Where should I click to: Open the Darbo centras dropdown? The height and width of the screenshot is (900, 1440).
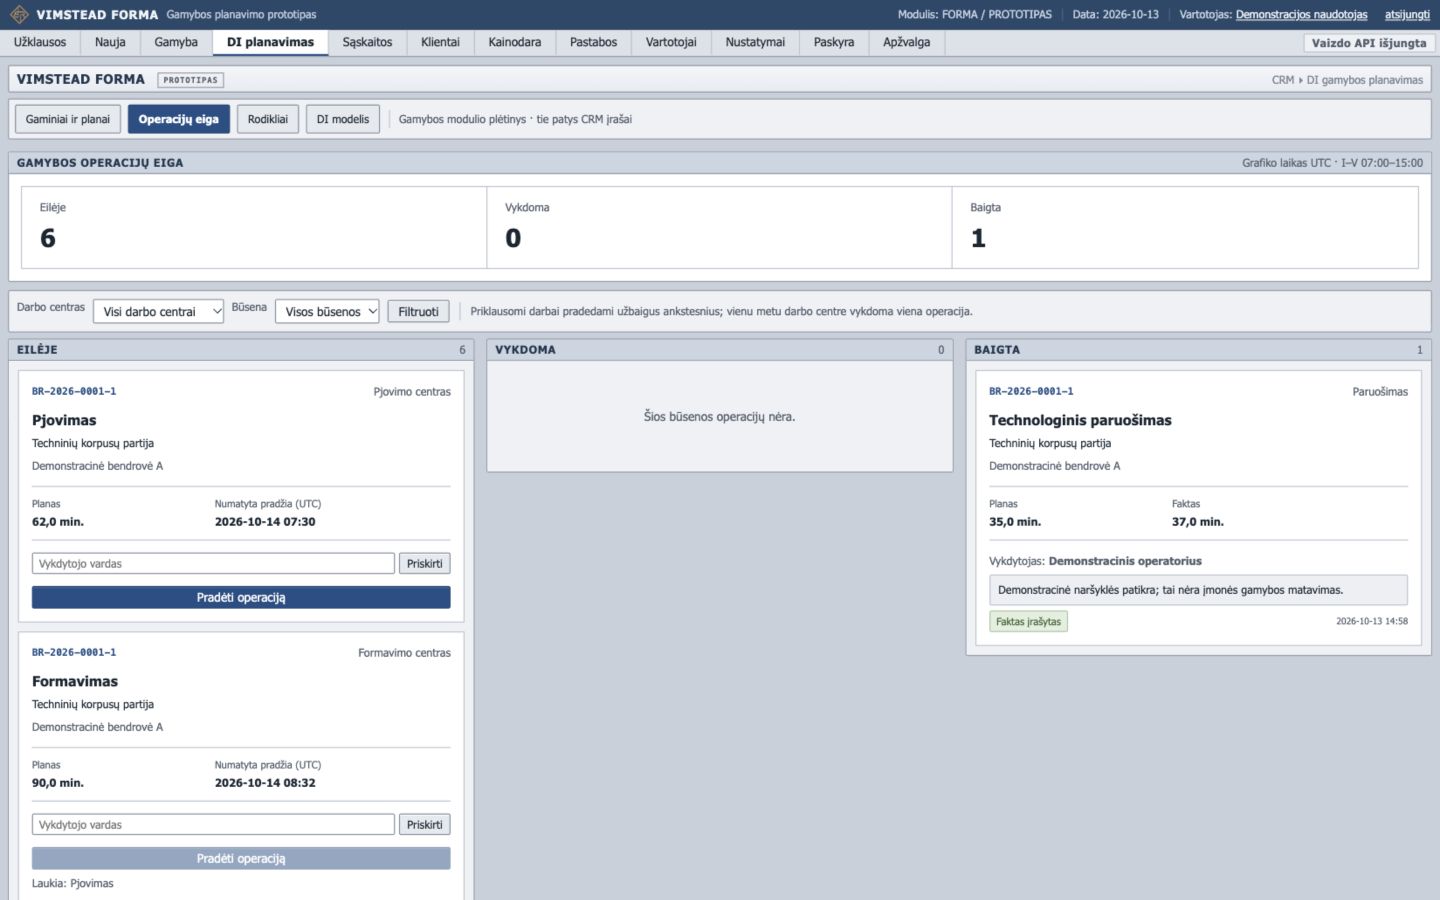159,311
